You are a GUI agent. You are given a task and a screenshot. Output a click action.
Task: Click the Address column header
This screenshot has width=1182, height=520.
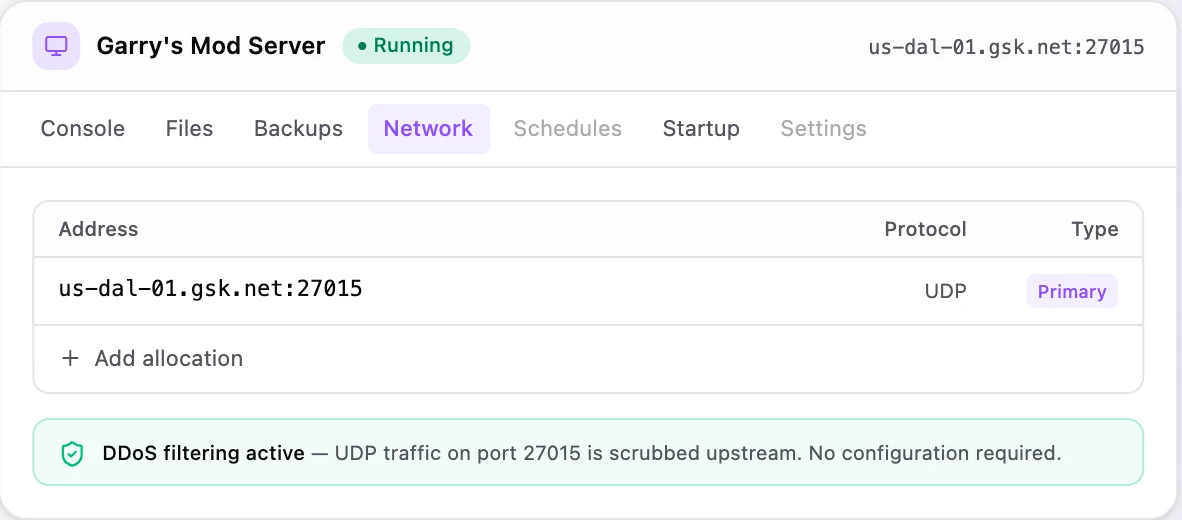(x=99, y=229)
